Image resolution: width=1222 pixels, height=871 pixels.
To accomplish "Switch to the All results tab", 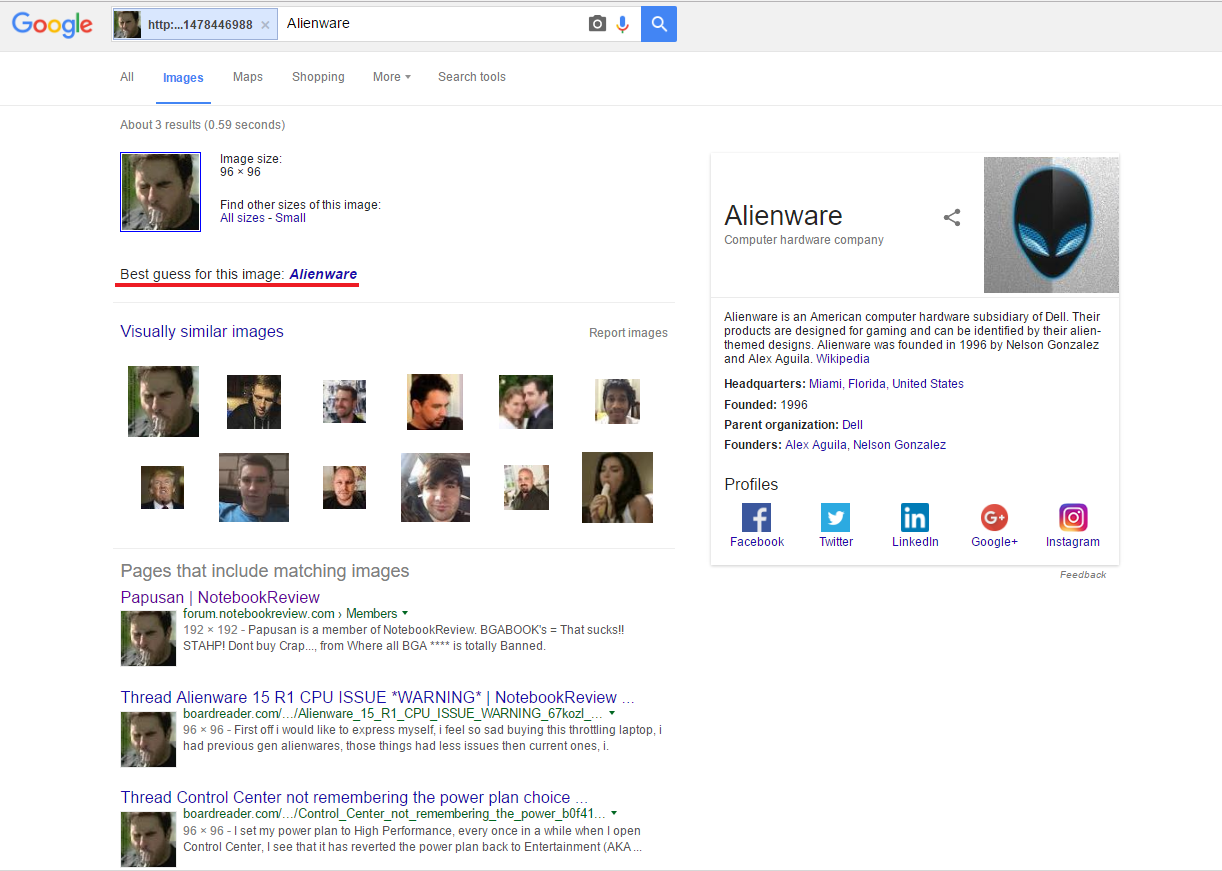I will tap(127, 77).
